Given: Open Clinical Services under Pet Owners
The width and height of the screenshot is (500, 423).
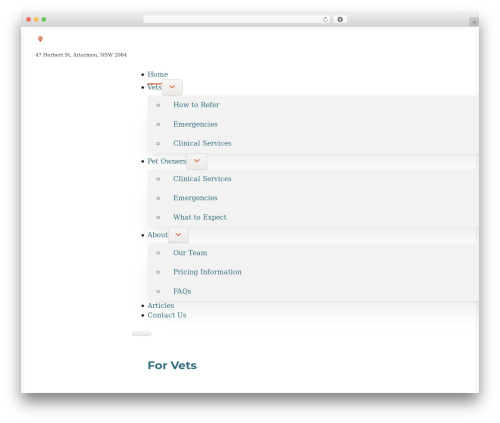Looking at the screenshot, I should click(202, 179).
